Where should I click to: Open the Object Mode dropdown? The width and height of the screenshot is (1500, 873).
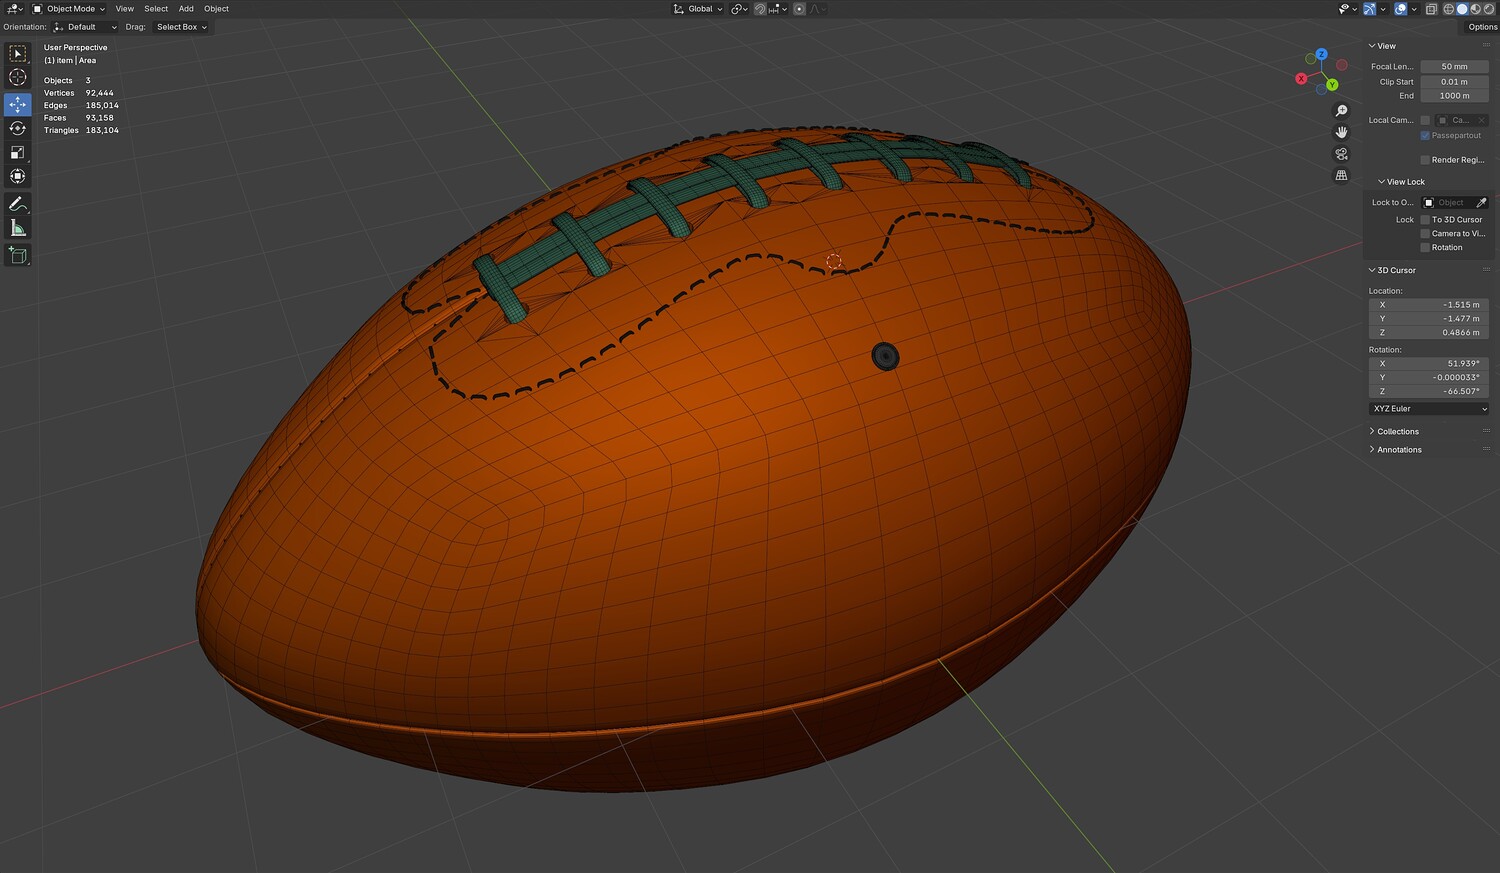coord(69,9)
